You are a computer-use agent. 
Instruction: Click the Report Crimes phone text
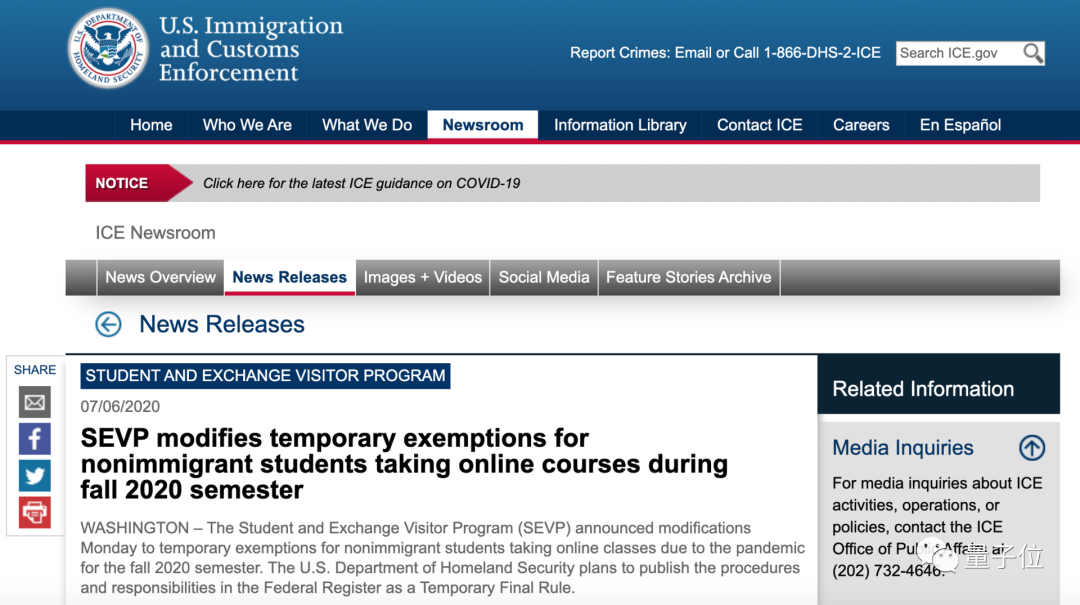click(x=725, y=53)
